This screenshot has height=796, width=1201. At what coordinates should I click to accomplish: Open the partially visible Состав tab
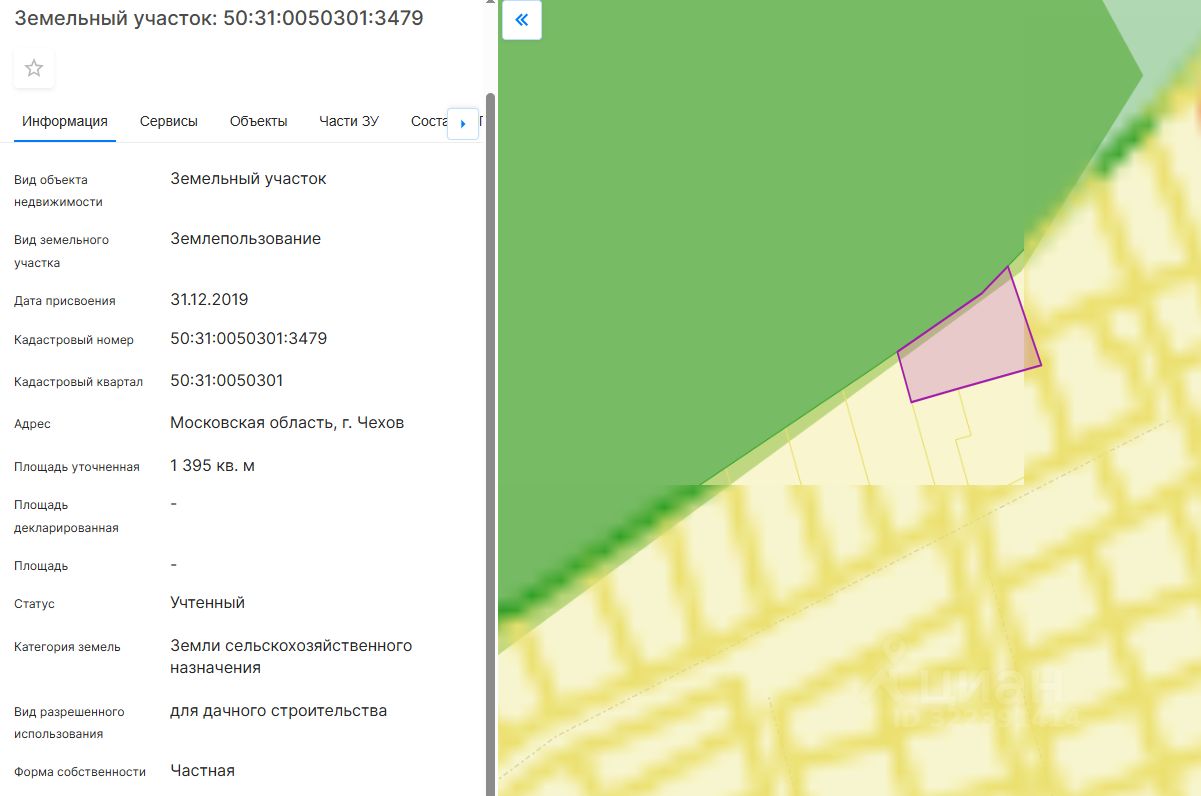point(428,121)
